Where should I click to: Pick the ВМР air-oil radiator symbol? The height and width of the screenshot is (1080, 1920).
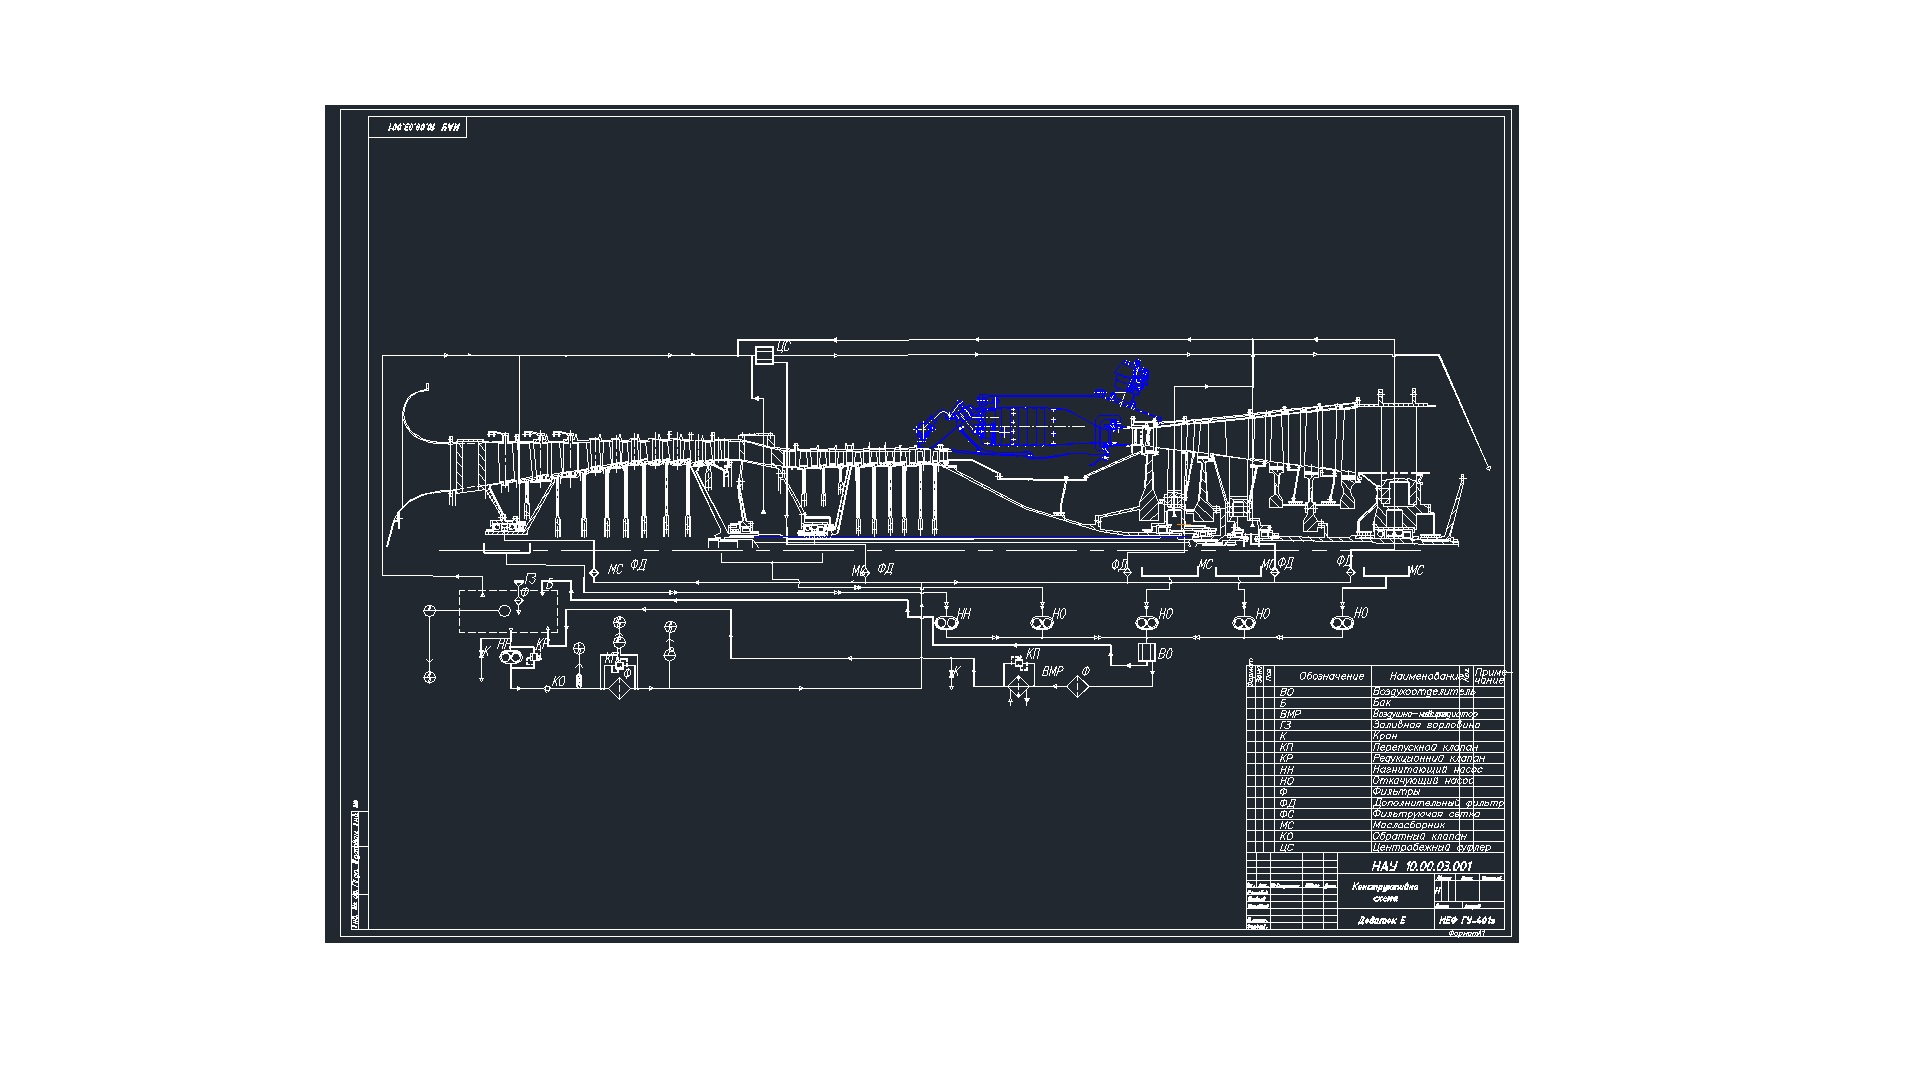click(x=1019, y=685)
